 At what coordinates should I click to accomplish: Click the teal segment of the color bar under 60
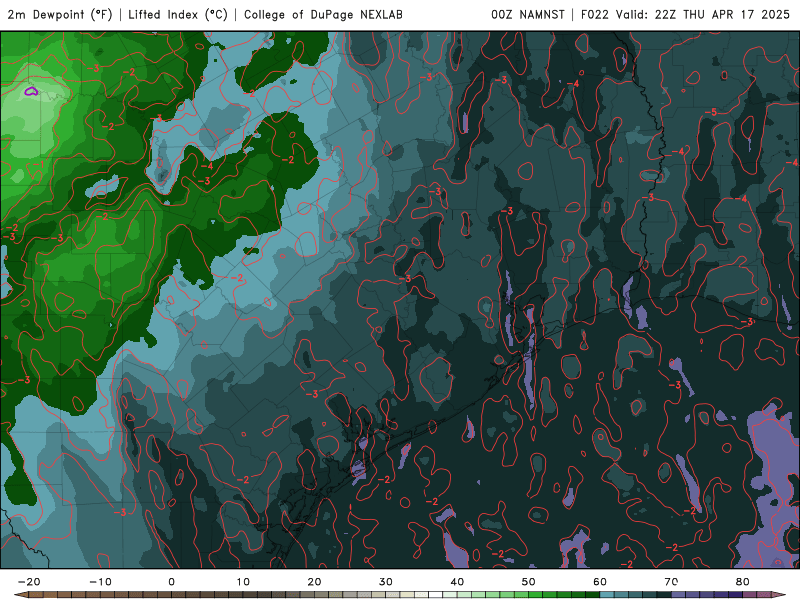tap(607, 595)
